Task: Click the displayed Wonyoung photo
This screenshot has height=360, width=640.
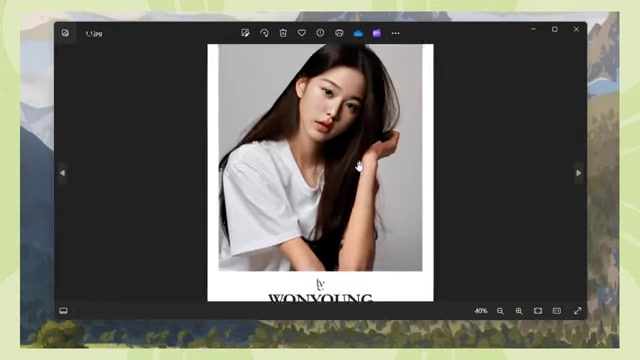Action: (320, 173)
